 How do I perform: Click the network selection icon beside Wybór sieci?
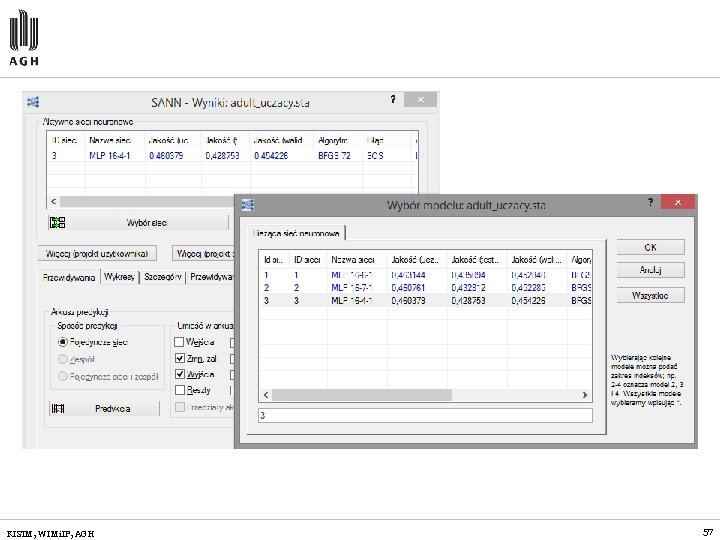(x=57, y=223)
